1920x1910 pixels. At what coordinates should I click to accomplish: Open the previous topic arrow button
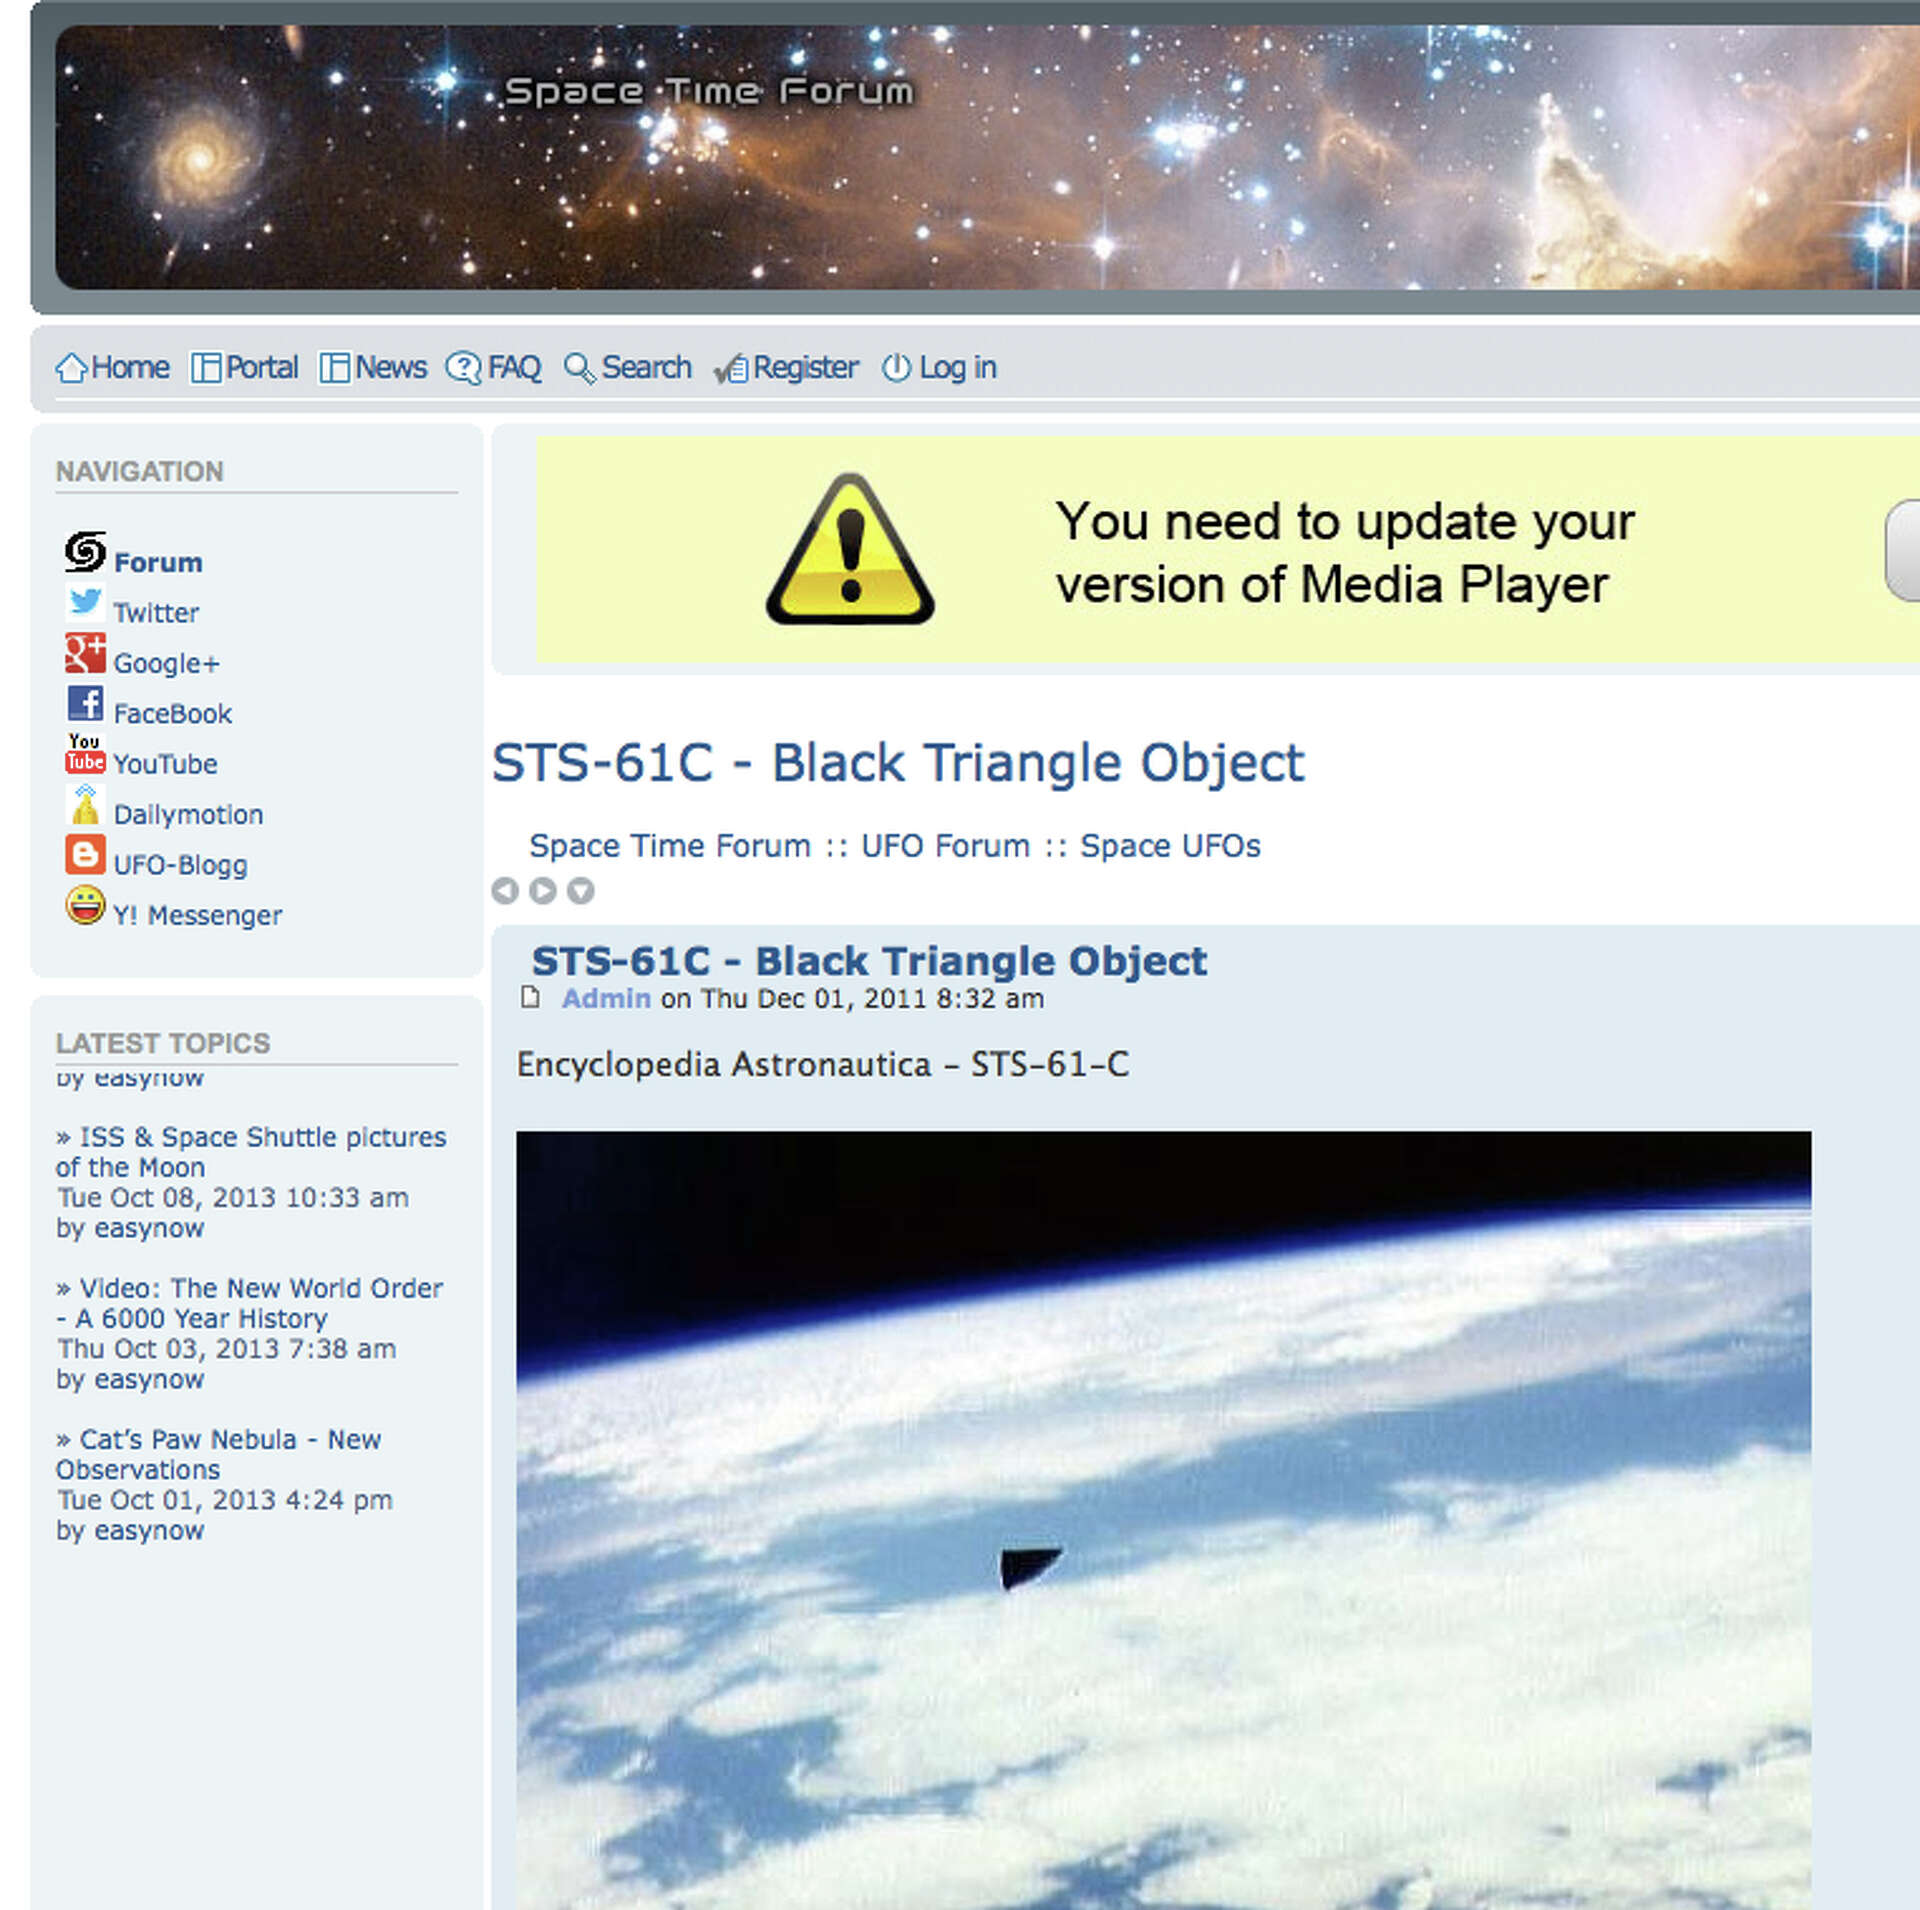[x=506, y=890]
